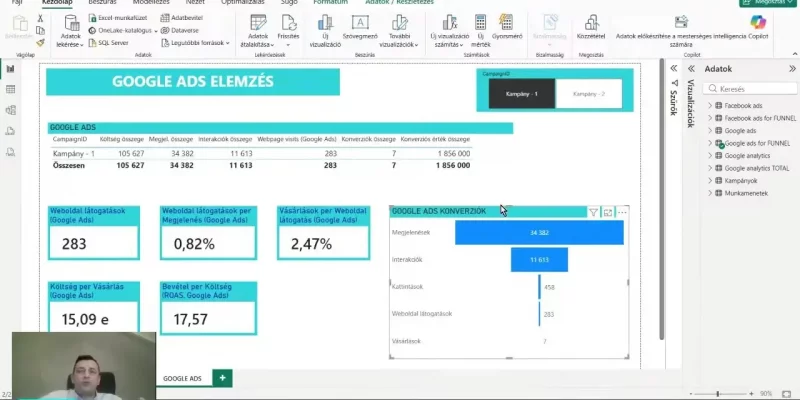The height and width of the screenshot is (400, 800).
Task: Click the 34 382 Megjelenések funnel bar
Action: pyautogui.click(x=539, y=233)
